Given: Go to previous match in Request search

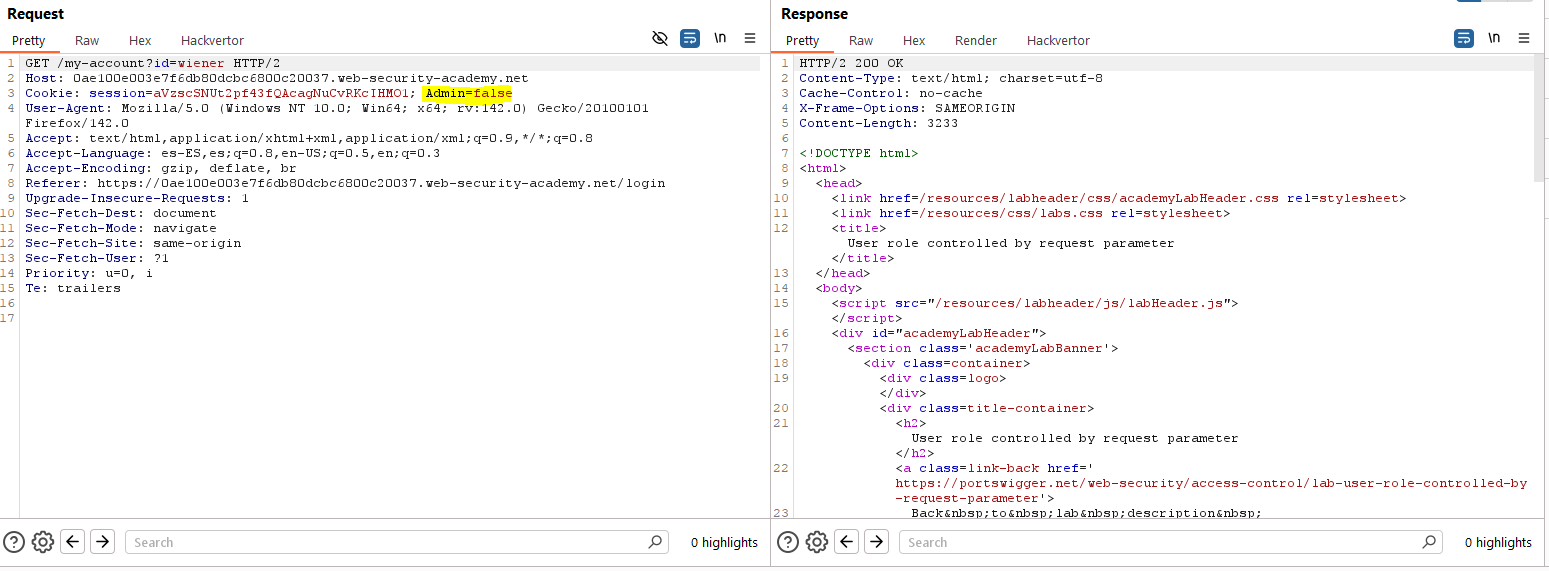Looking at the screenshot, I should pyautogui.click(x=72, y=542).
